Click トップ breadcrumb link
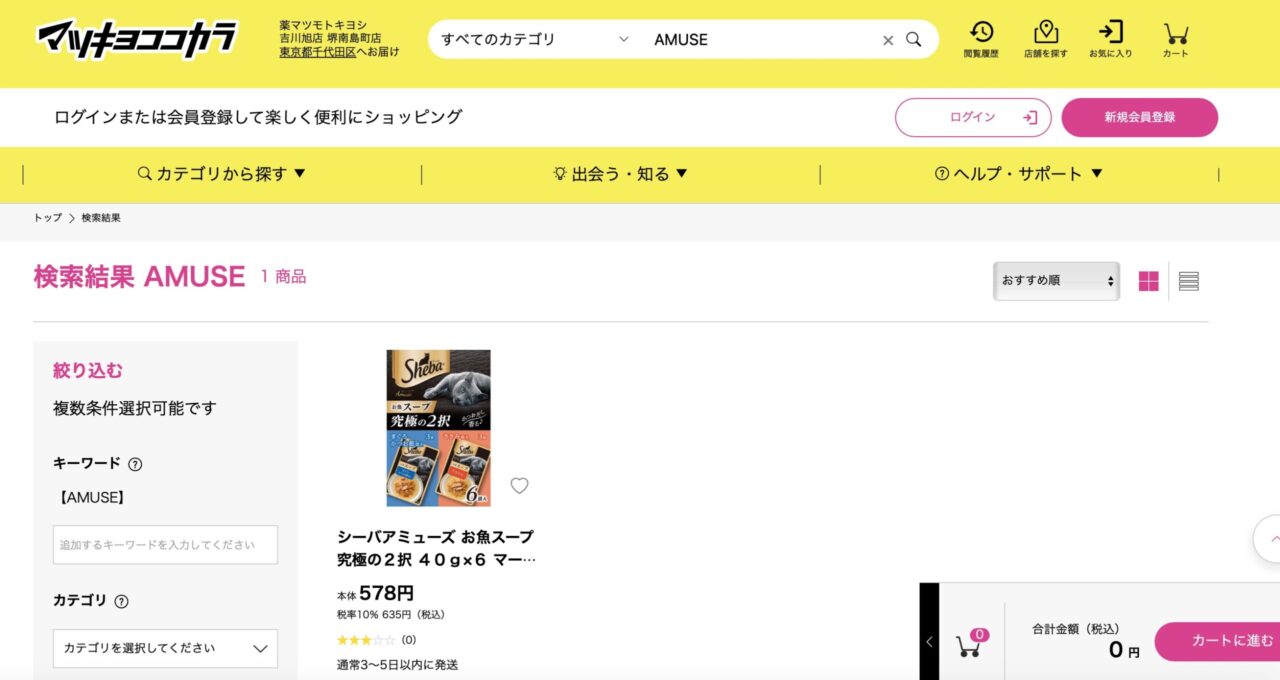 click(47, 218)
